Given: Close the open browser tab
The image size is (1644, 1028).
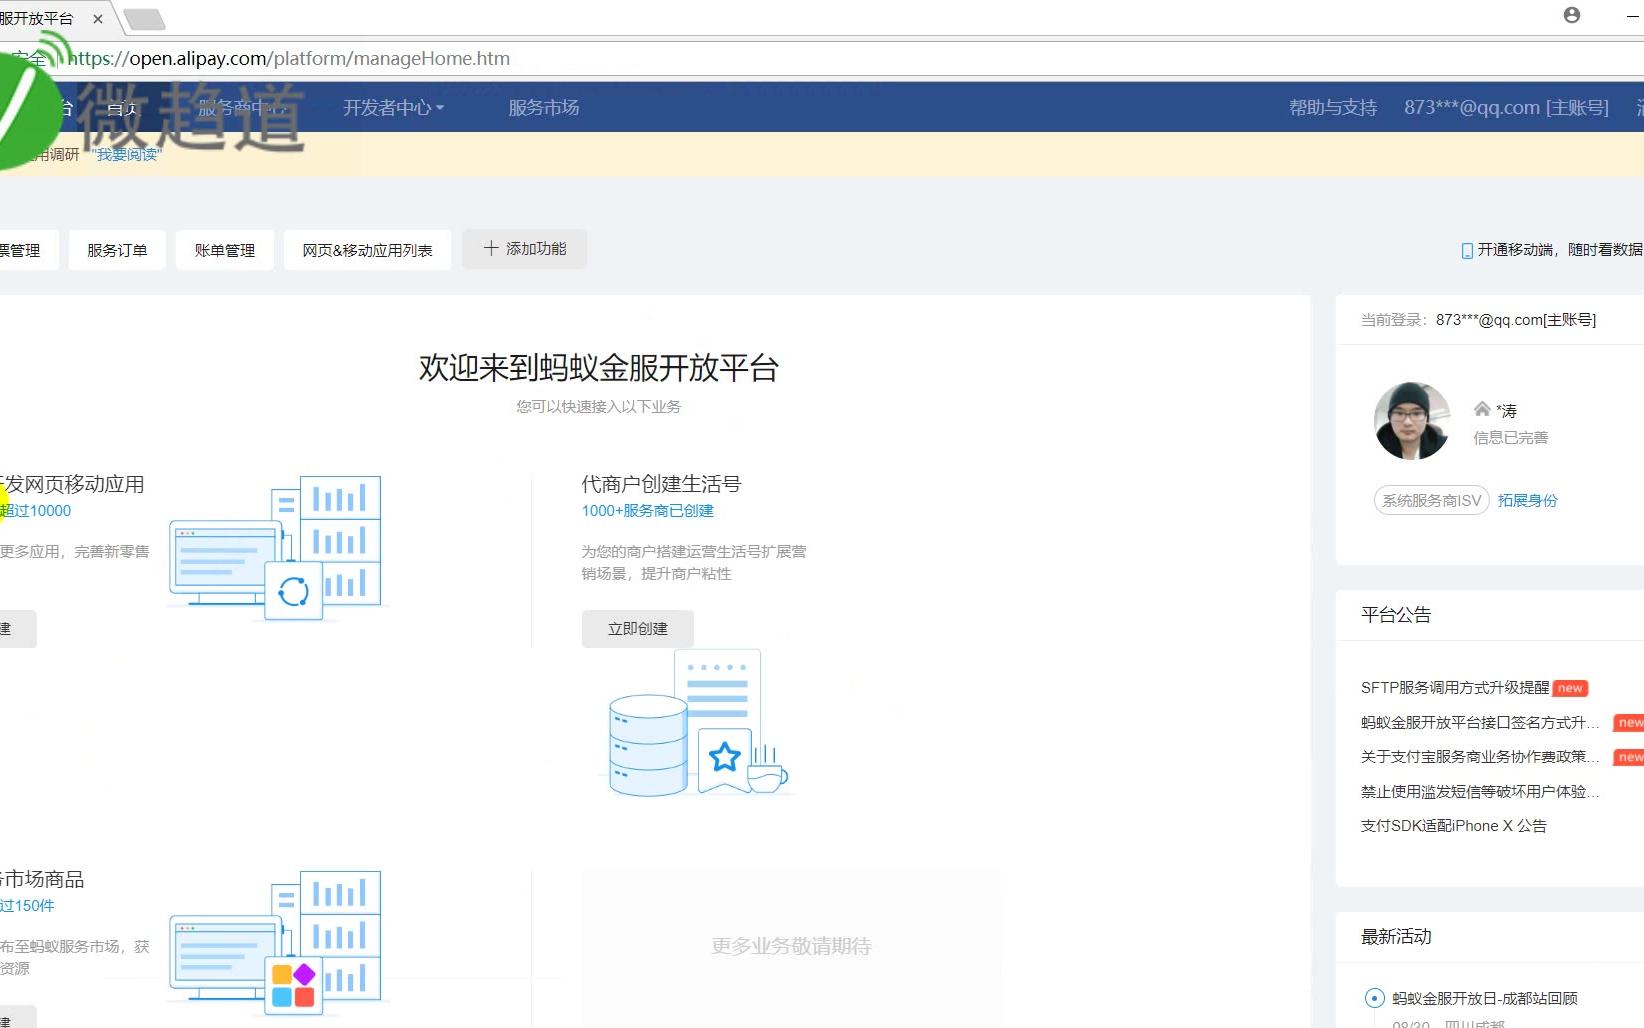Looking at the screenshot, I should click(x=98, y=18).
